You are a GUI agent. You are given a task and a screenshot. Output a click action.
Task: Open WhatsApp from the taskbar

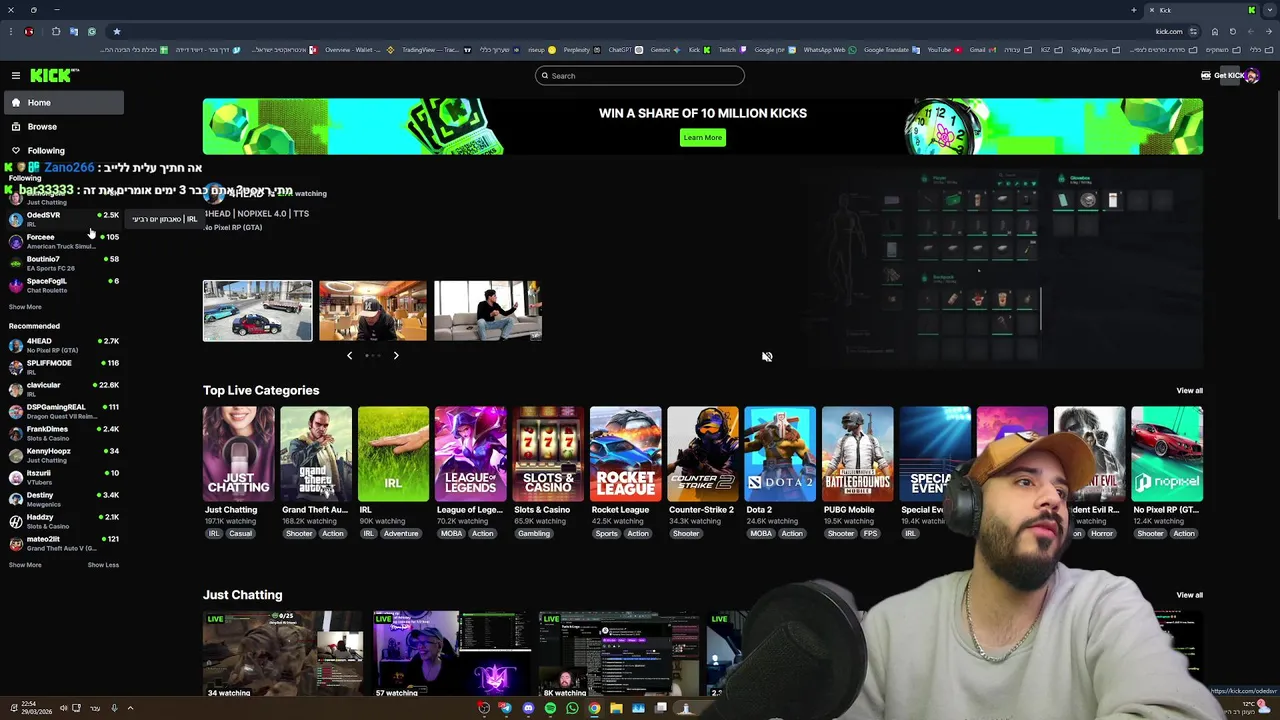(x=572, y=708)
